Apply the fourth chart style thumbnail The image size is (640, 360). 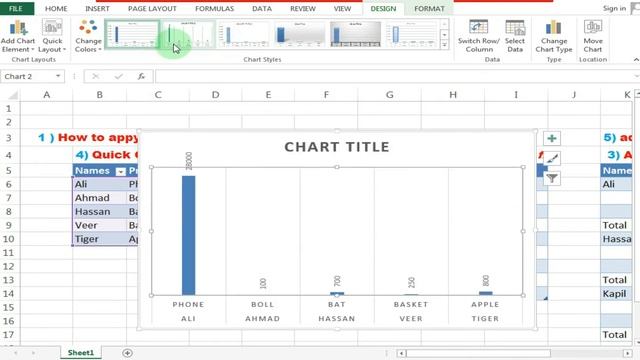pyautogui.click(x=300, y=34)
